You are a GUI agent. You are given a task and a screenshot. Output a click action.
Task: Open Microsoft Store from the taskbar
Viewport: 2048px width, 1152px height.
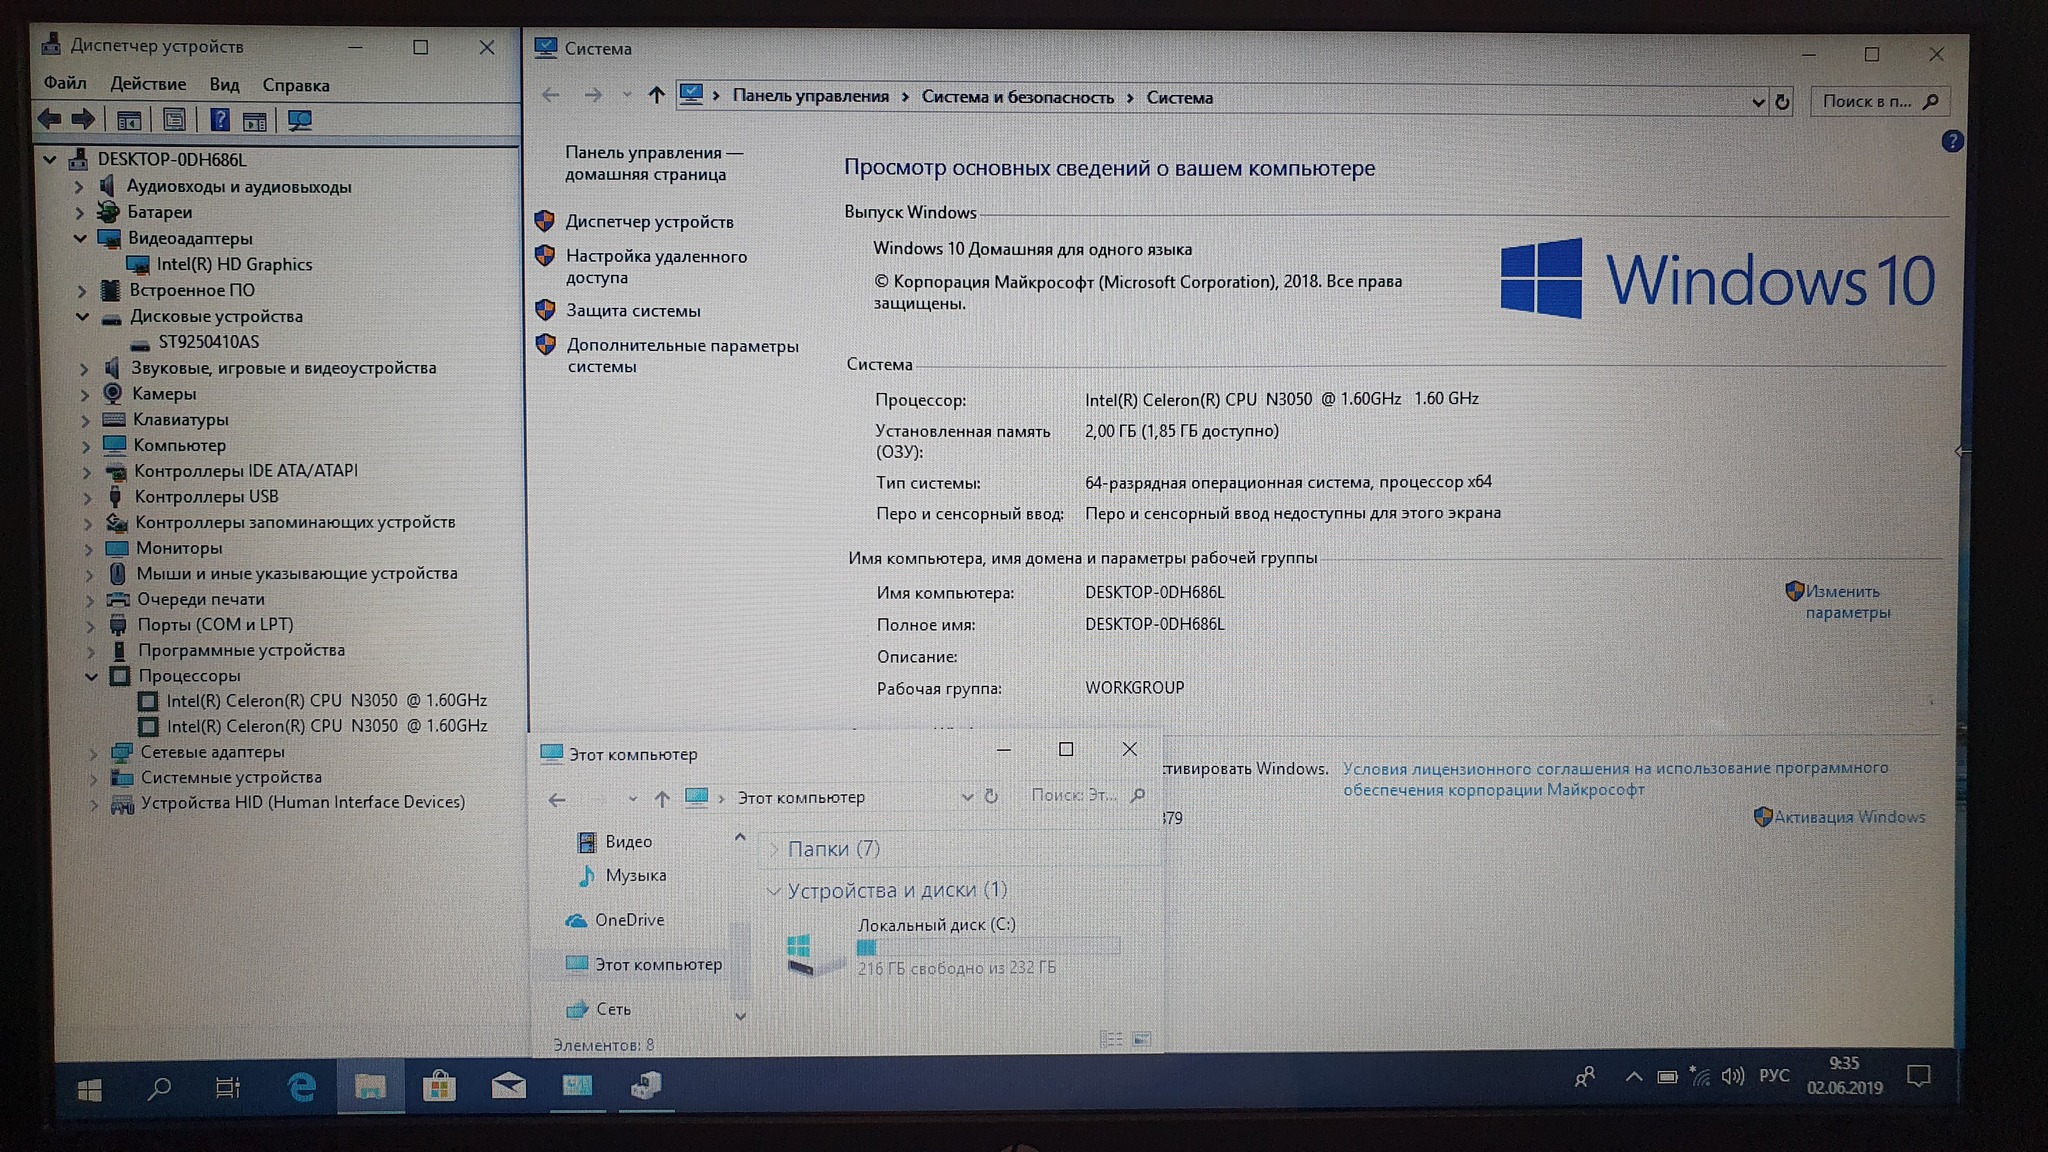[x=438, y=1086]
